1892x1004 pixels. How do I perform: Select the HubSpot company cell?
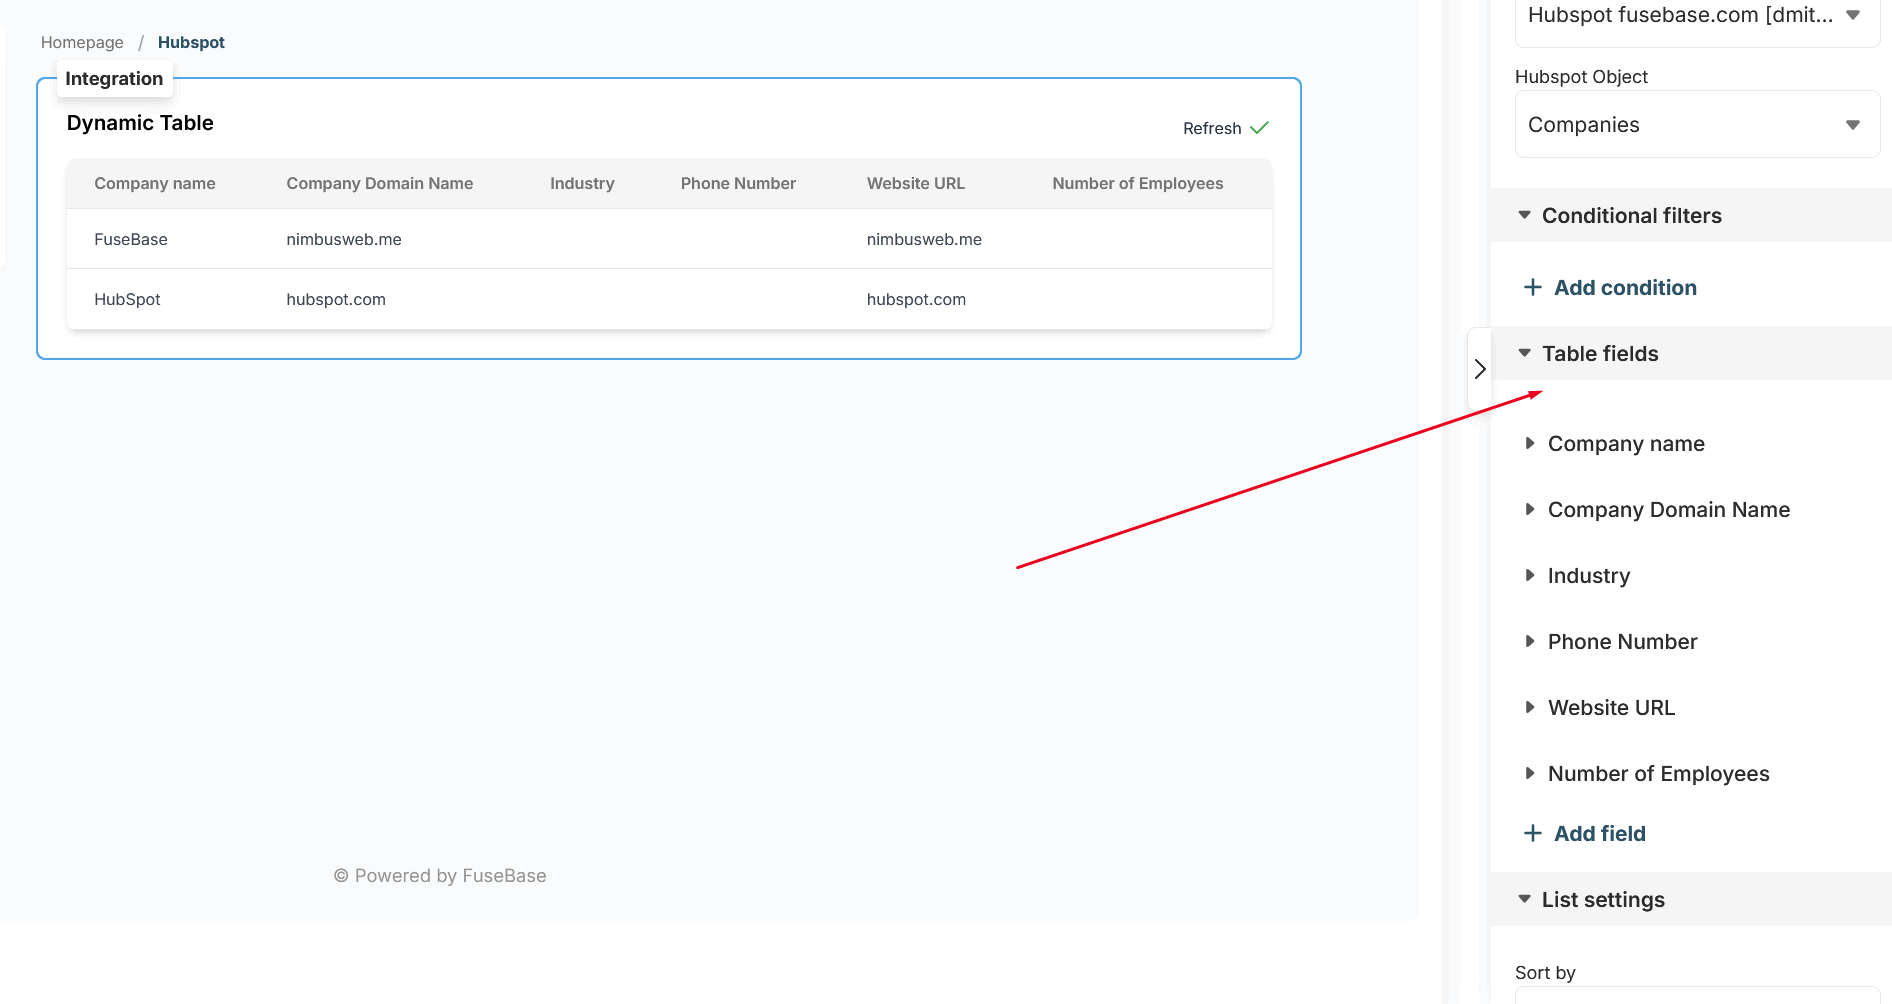coord(127,300)
